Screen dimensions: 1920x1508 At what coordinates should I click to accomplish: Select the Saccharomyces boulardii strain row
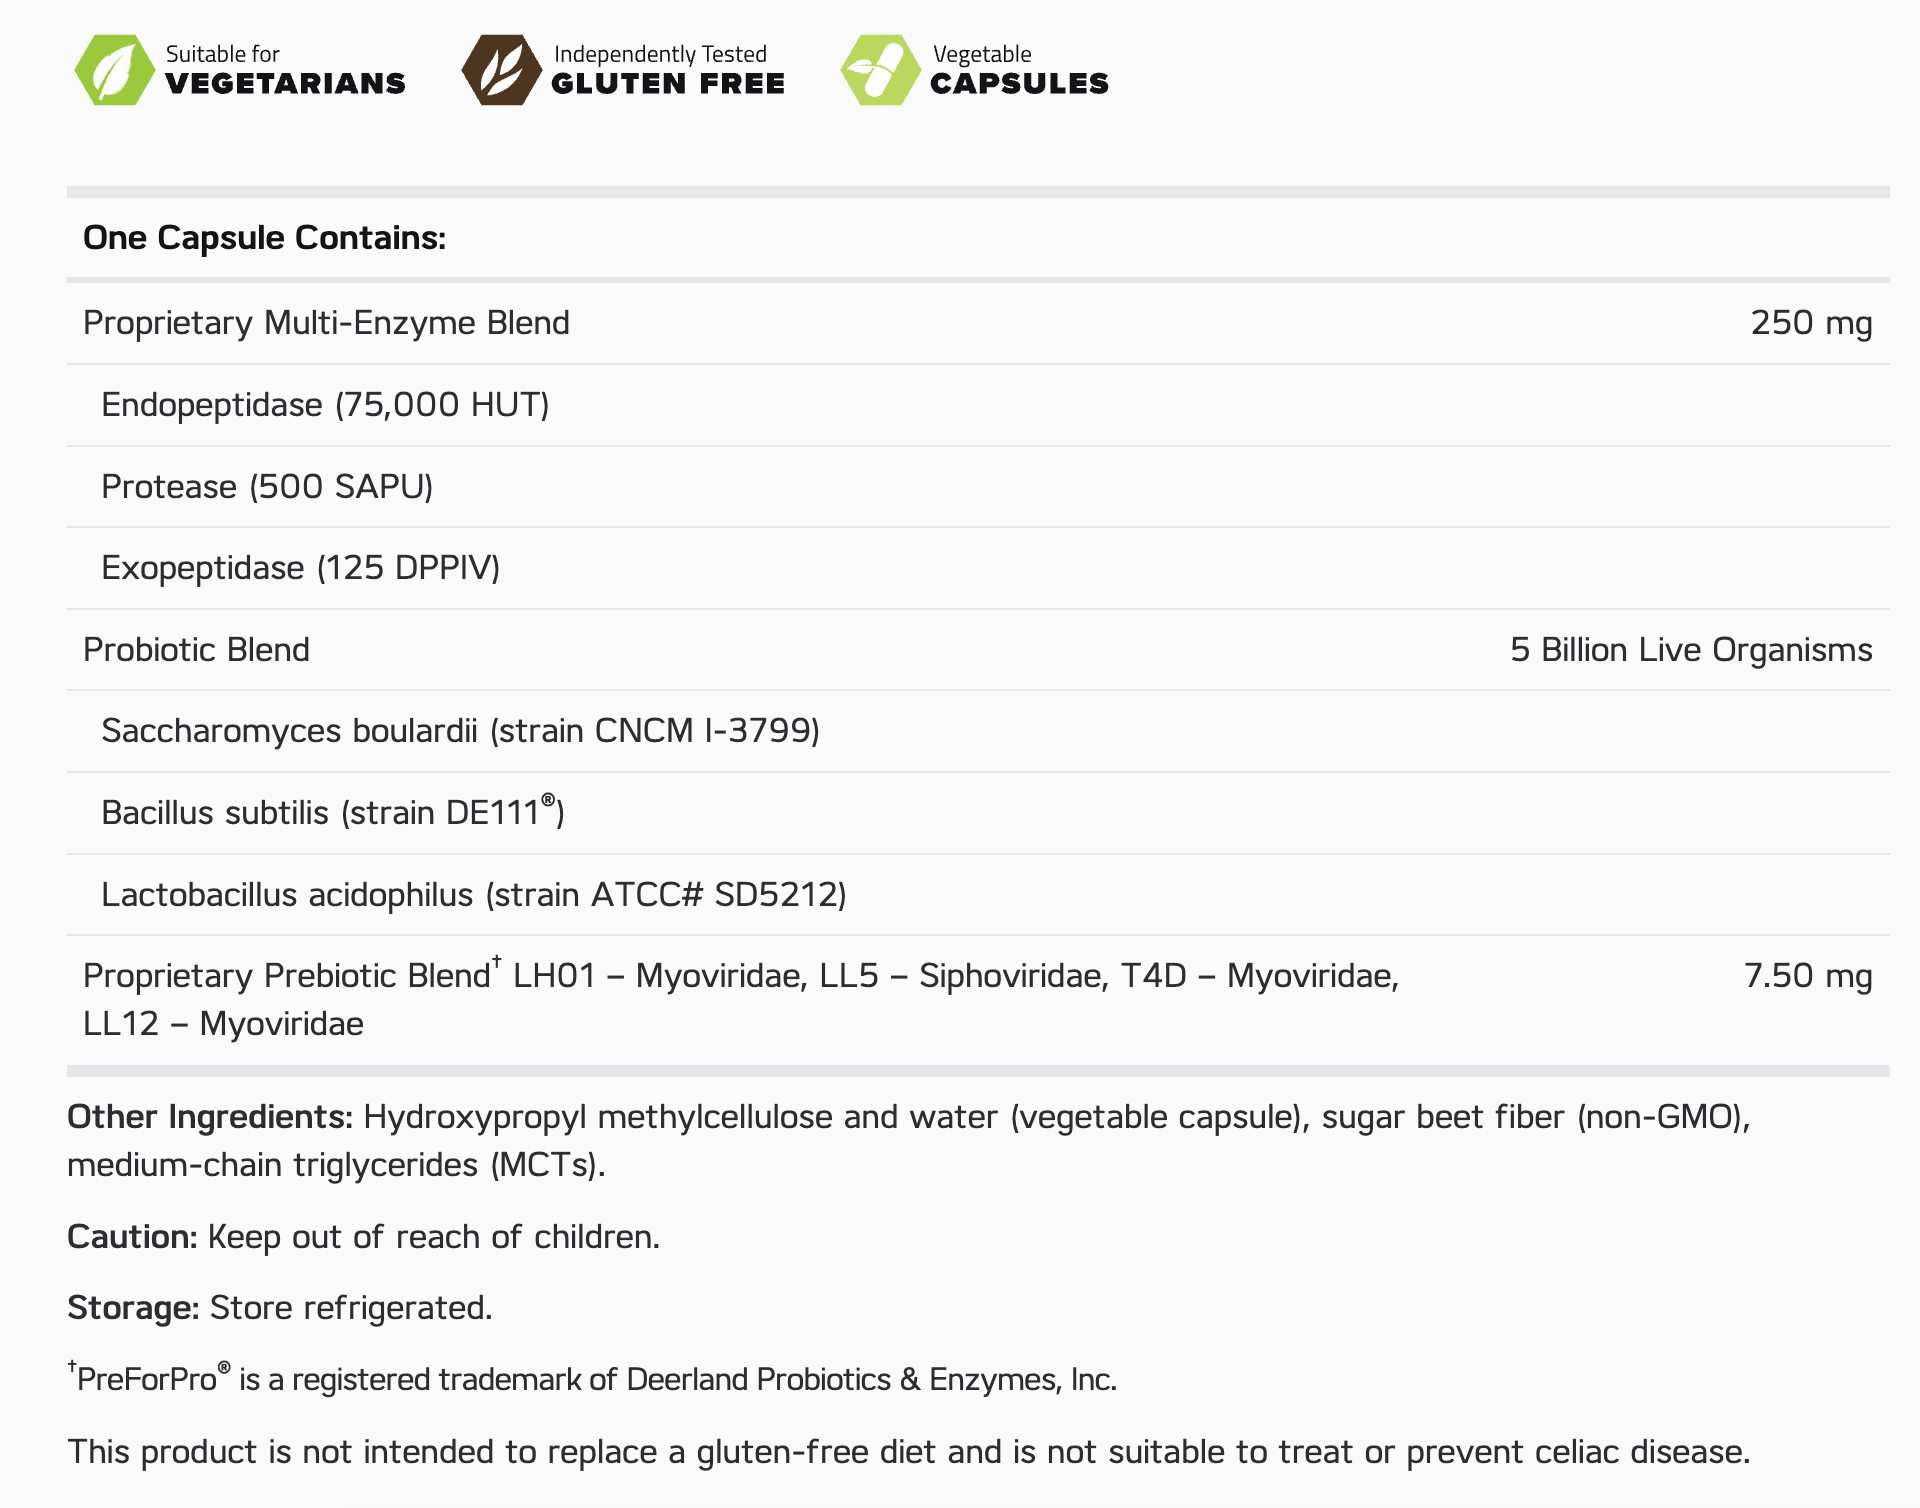(x=460, y=731)
